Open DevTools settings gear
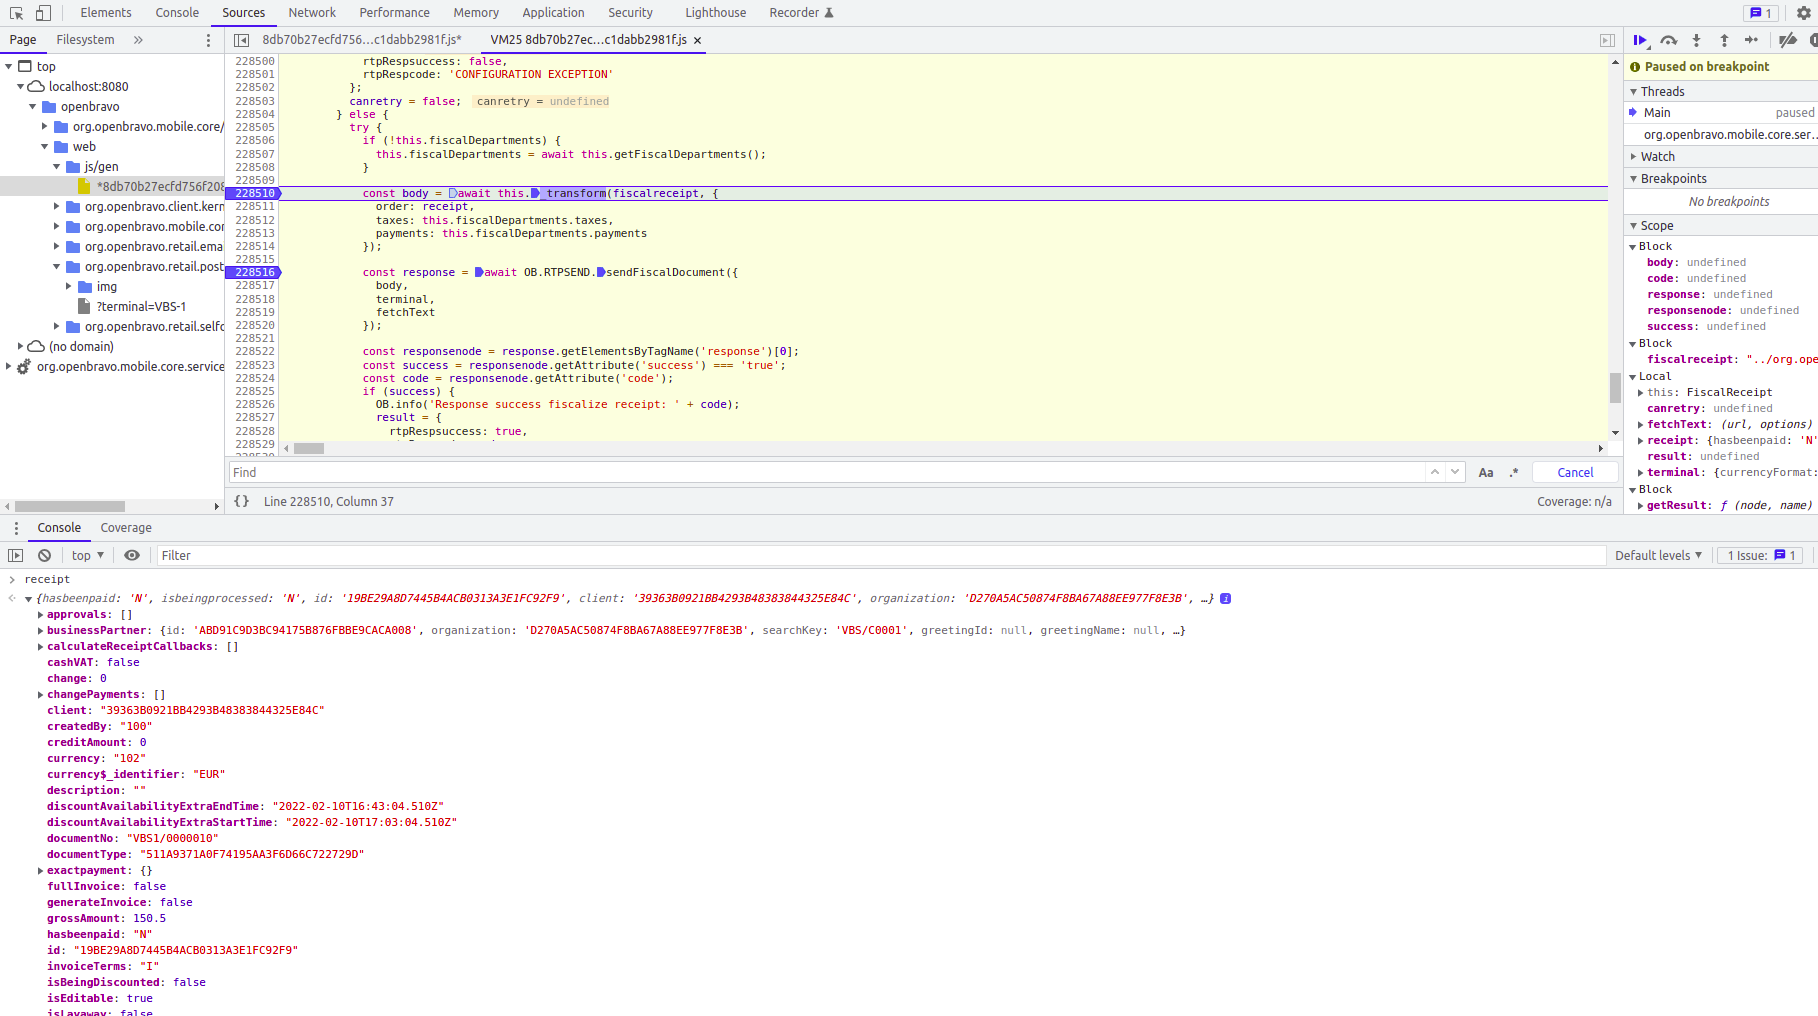This screenshot has height=1016, width=1818. click(x=1804, y=13)
